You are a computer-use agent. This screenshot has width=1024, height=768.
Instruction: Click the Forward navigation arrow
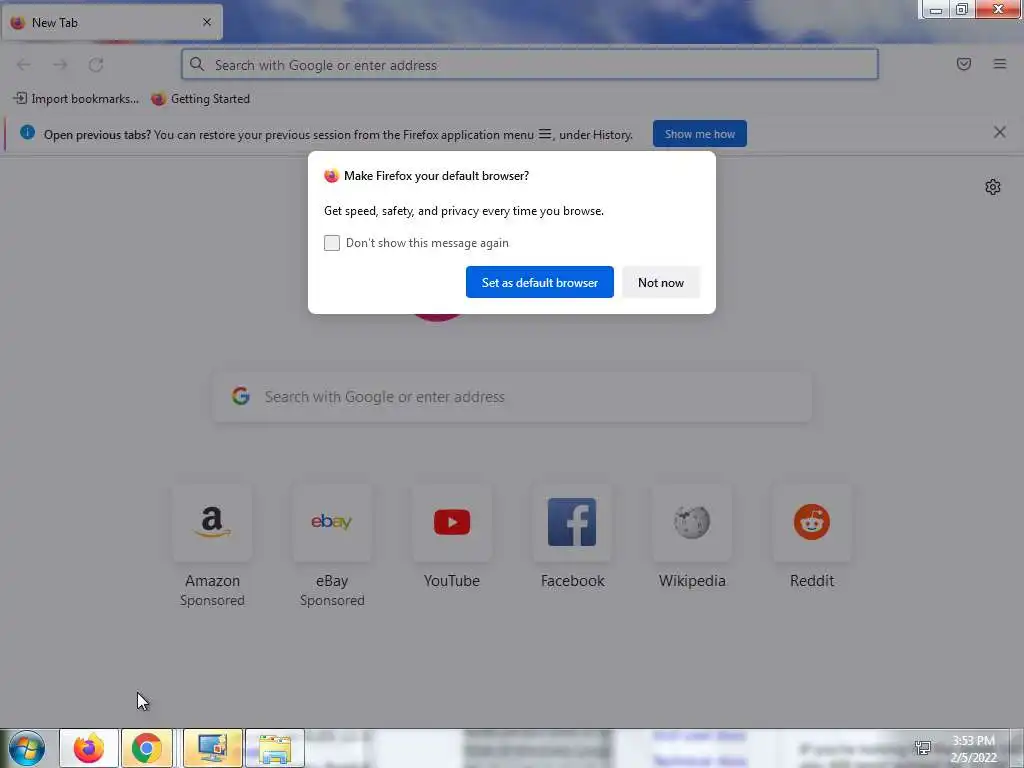(60, 65)
